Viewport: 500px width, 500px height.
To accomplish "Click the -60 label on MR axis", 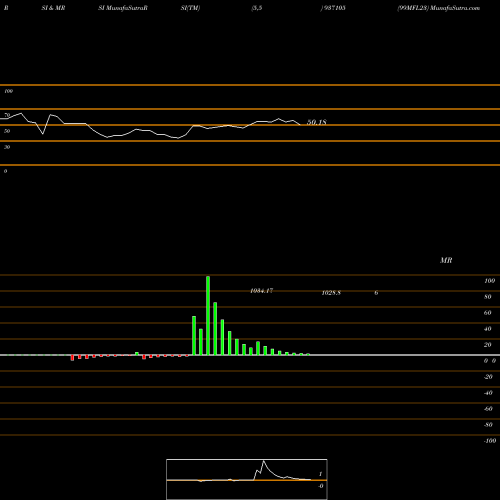I will [488, 409].
